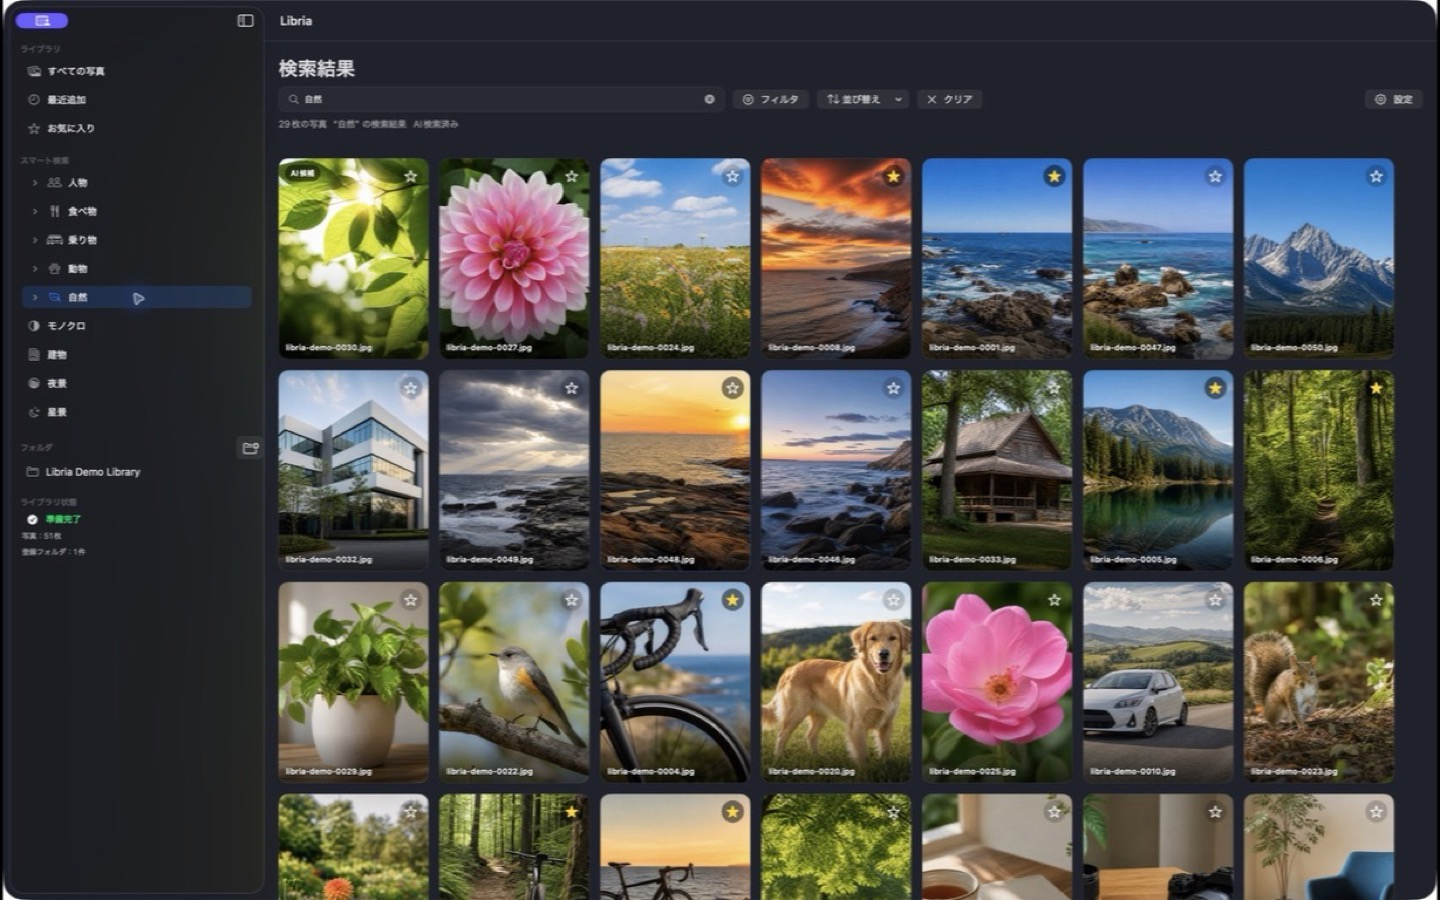Click the 準備完了 library status
The height and width of the screenshot is (900, 1440).
point(63,520)
